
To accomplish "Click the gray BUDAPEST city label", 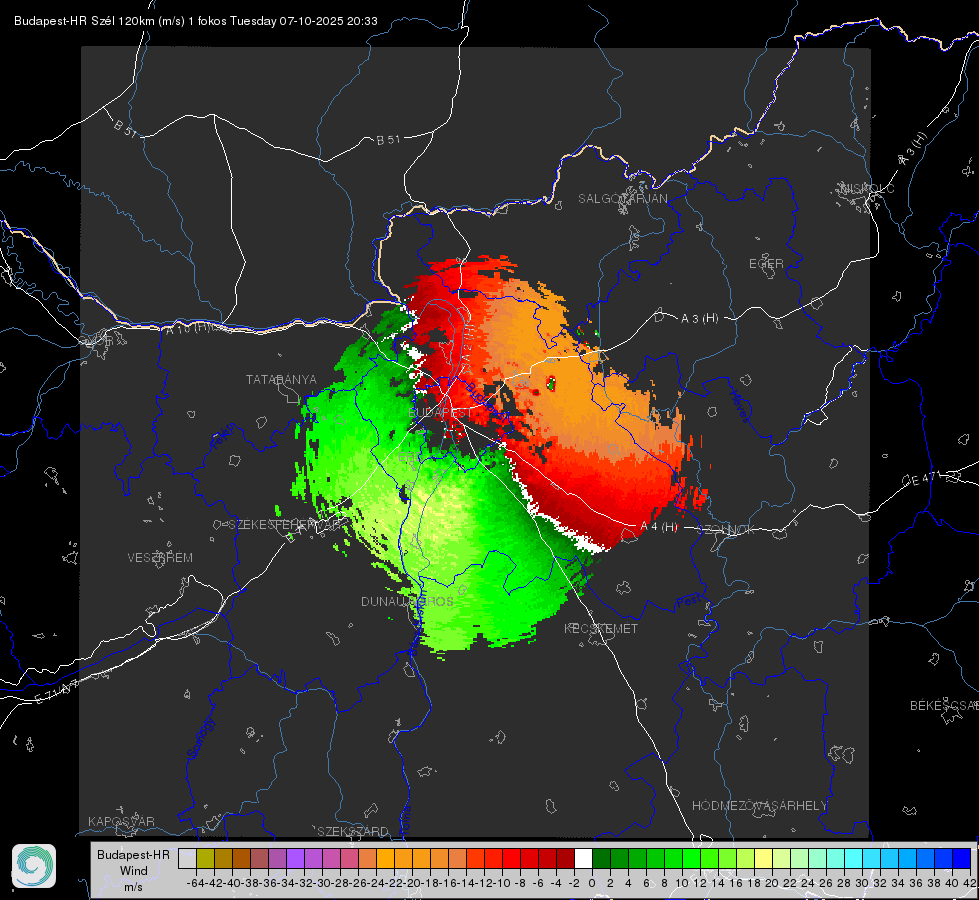I will point(440,413).
